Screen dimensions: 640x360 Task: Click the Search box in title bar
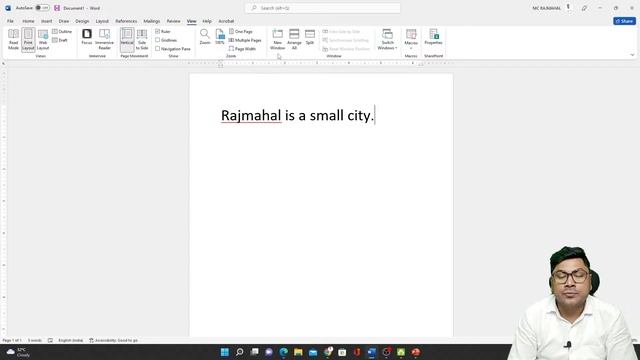(x=322, y=8)
